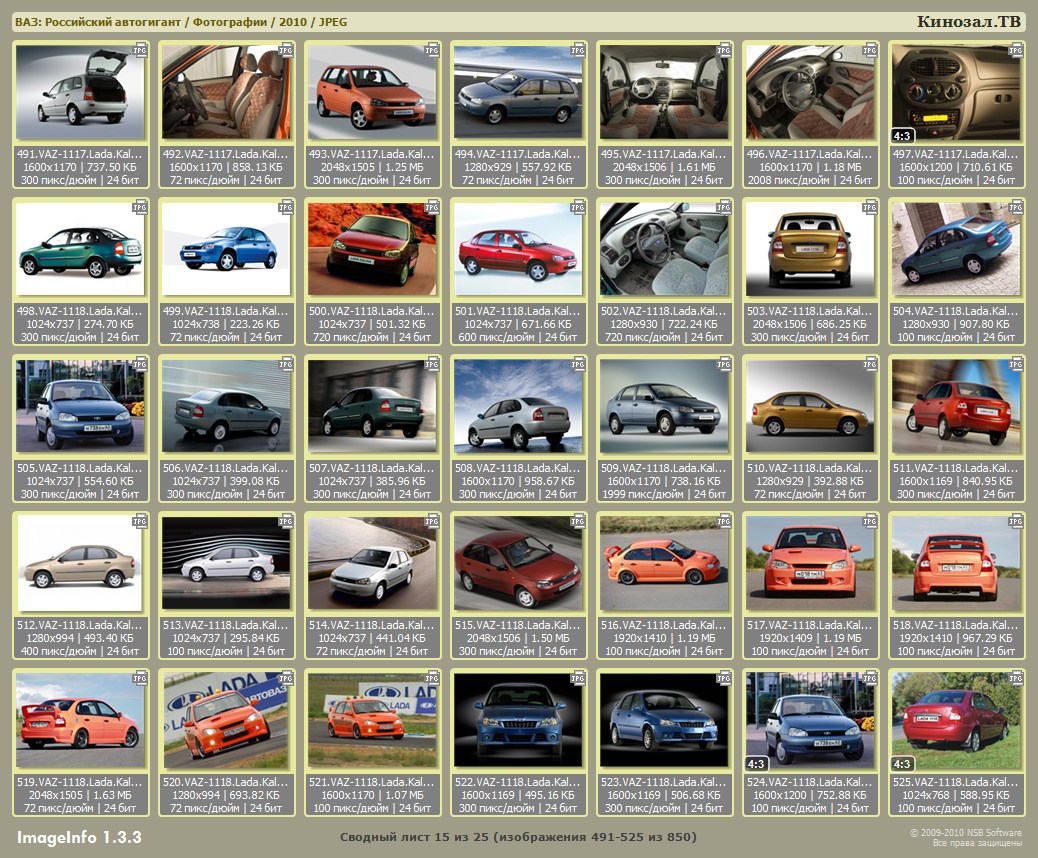Screen dimensions: 1038x858
Task: Click the ImageInfo 1.3.3 label
Action: click(x=79, y=836)
